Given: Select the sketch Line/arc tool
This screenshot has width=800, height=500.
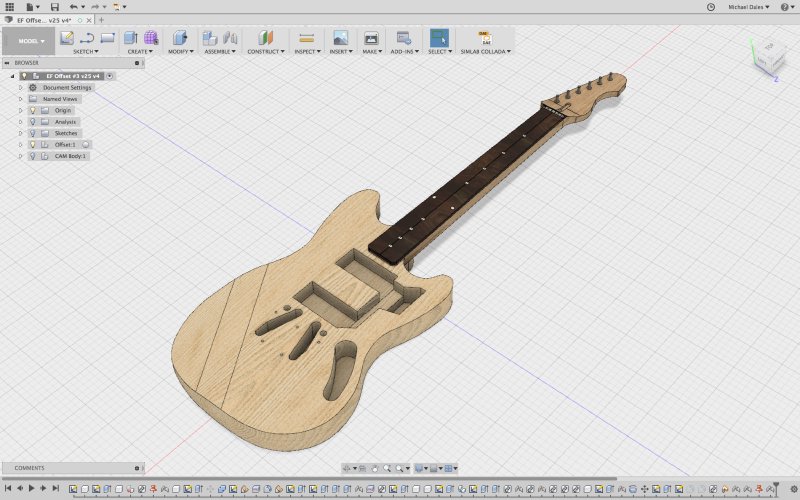Looking at the screenshot, I should point(87,38).
